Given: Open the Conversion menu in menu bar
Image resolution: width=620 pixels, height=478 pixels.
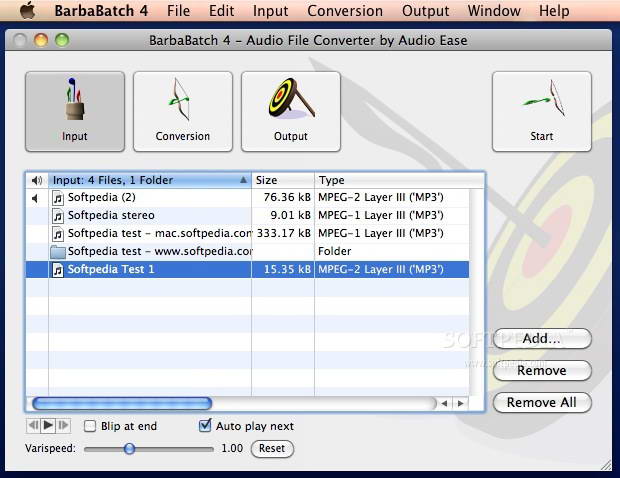Looking at the screenshot, I should [345, 11].
